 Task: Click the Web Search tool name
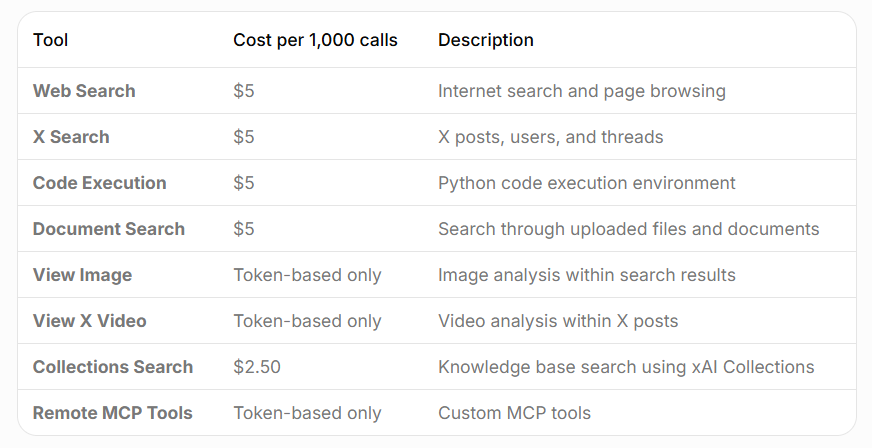pos(84,91)
